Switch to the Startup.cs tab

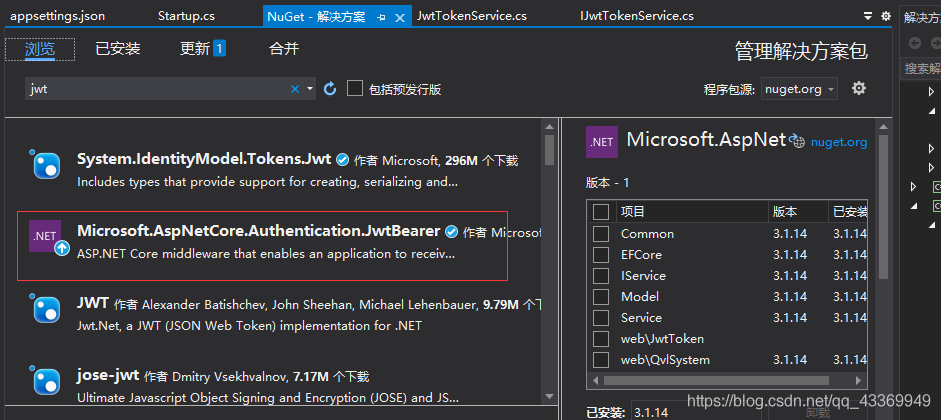(186, 16)
